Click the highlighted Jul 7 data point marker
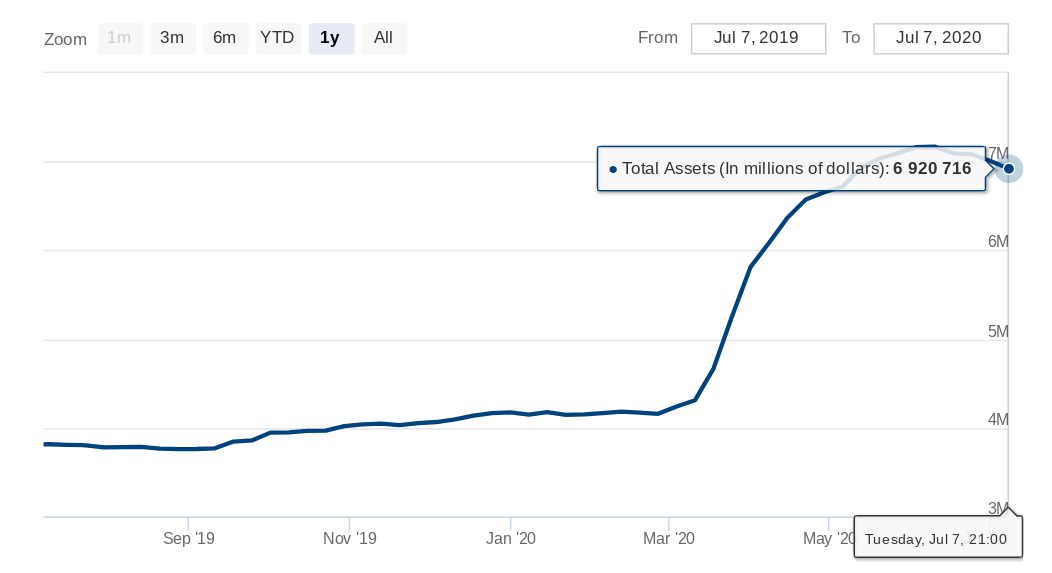1052x573 pixels. click(1008, 168)
